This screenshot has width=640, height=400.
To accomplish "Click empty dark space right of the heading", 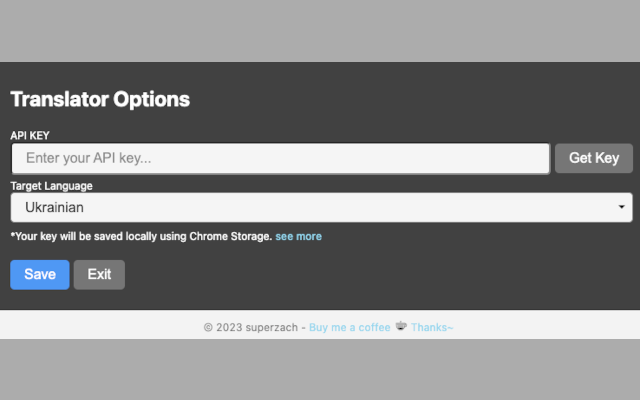I will point(420,99).
